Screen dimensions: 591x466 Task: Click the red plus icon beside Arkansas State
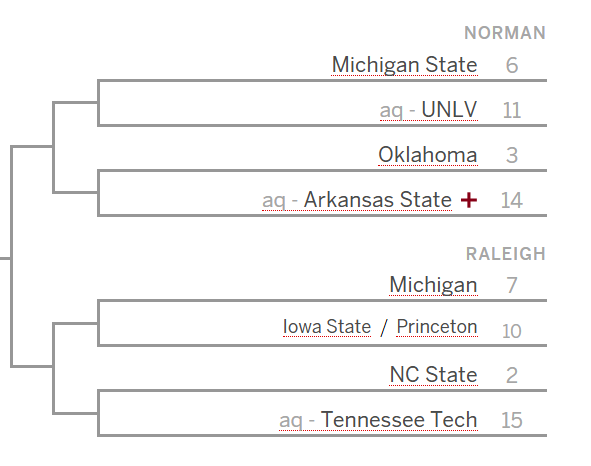[x=469, y=200]
